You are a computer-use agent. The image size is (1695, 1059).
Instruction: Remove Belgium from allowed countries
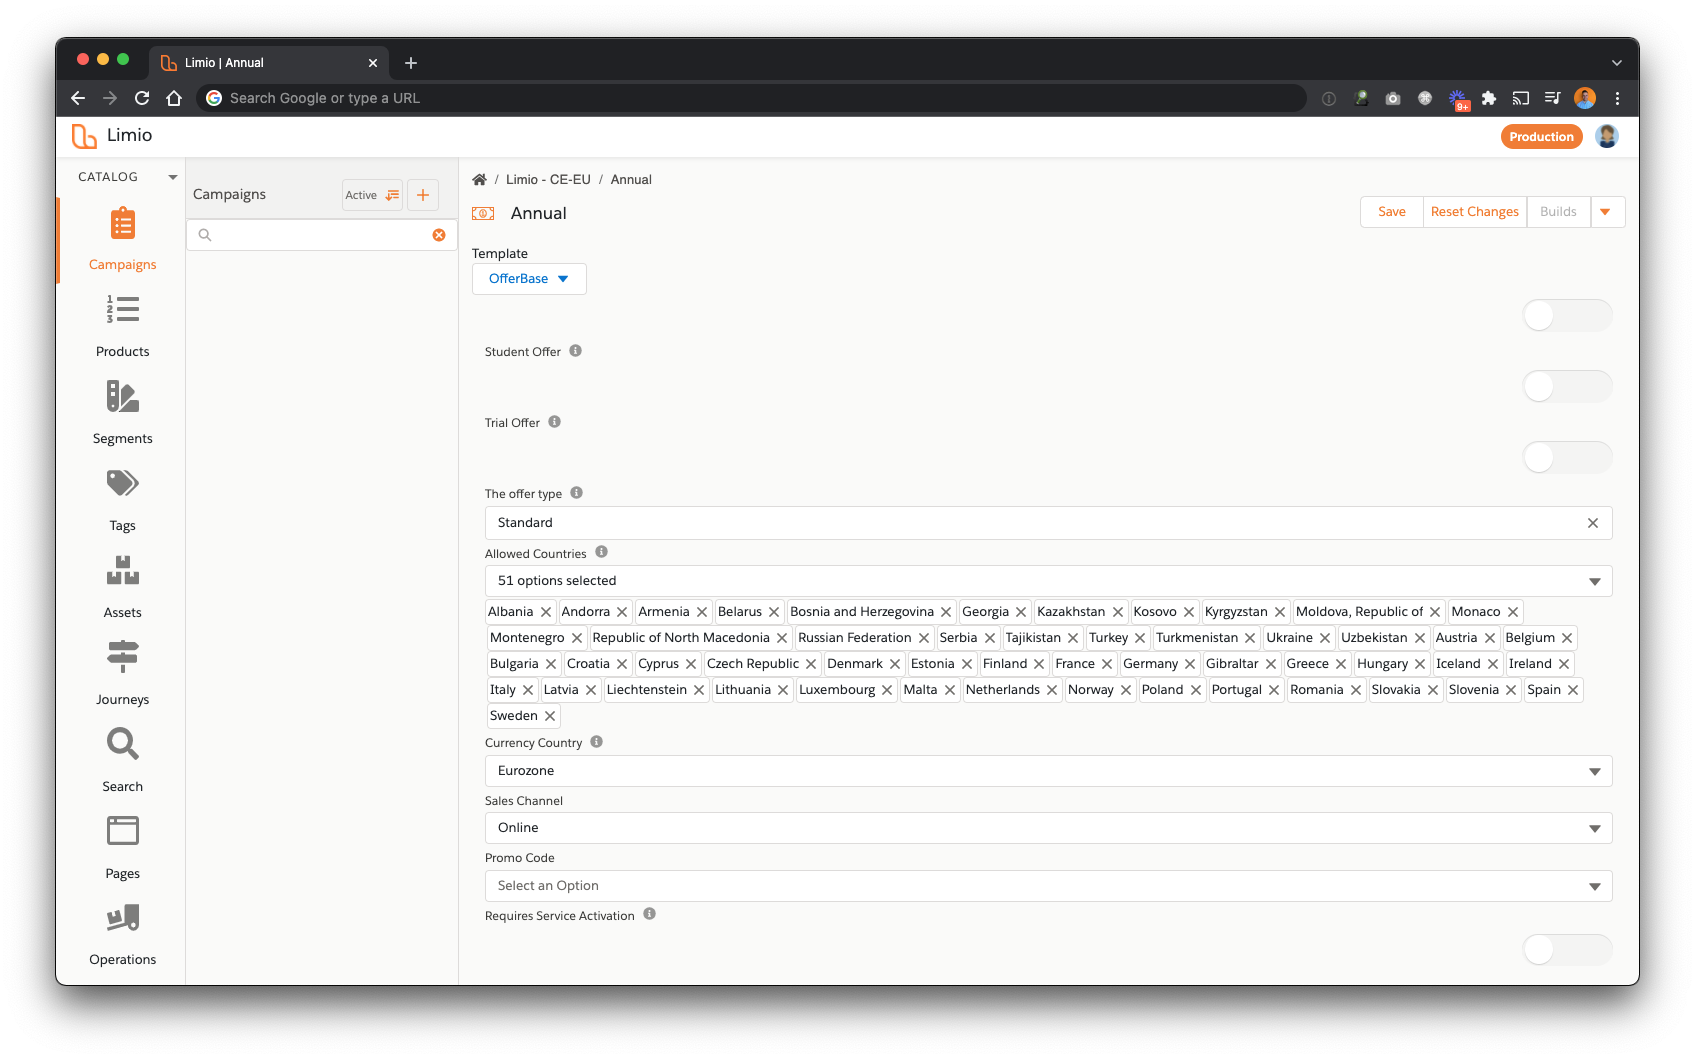pos(1567,638)
